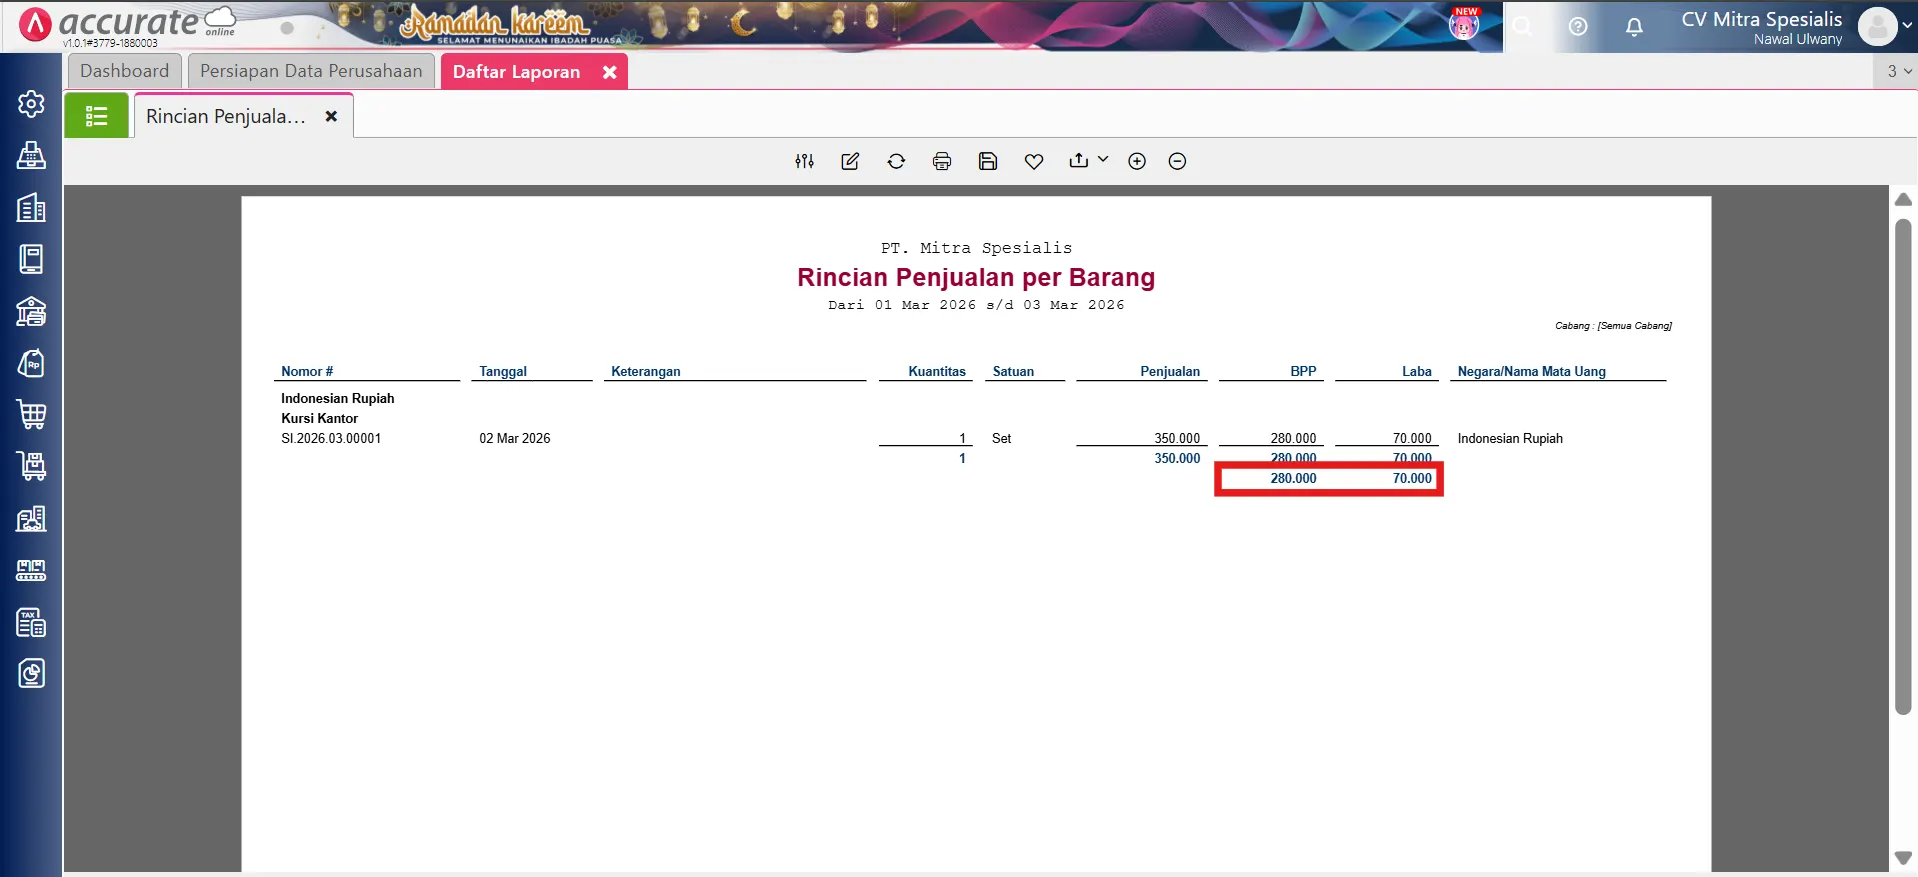This screenshot has width=1918, height=877.
Task: Mark report as favorite with heart icon
Action: 1034,161
